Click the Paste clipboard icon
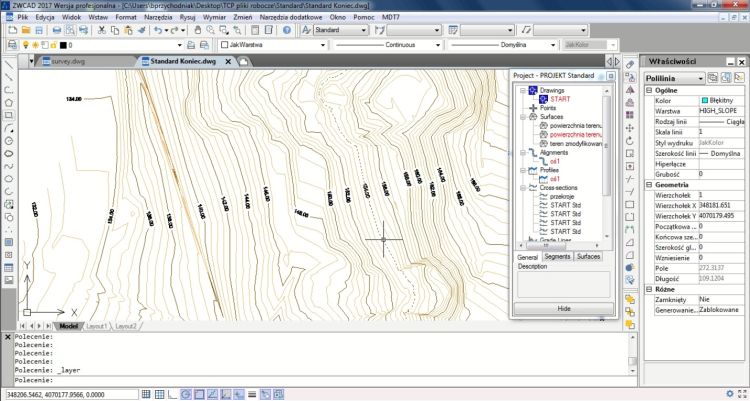 [x=128, y=30]
